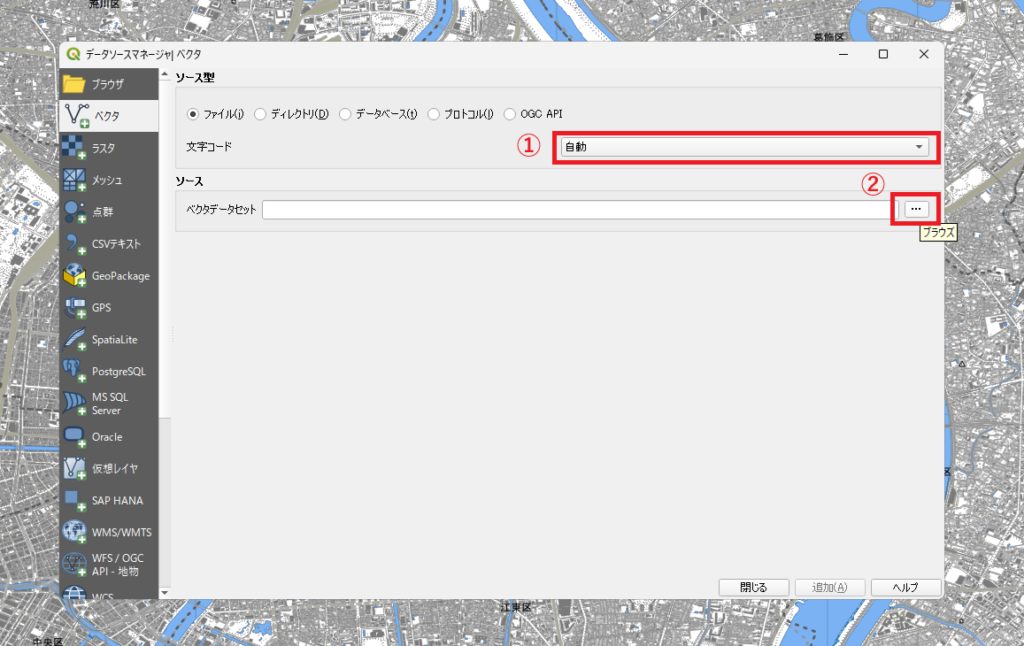The image size is (1024, 646).
Task: Click the ヘルプ (Help) button
Action: 905,587
